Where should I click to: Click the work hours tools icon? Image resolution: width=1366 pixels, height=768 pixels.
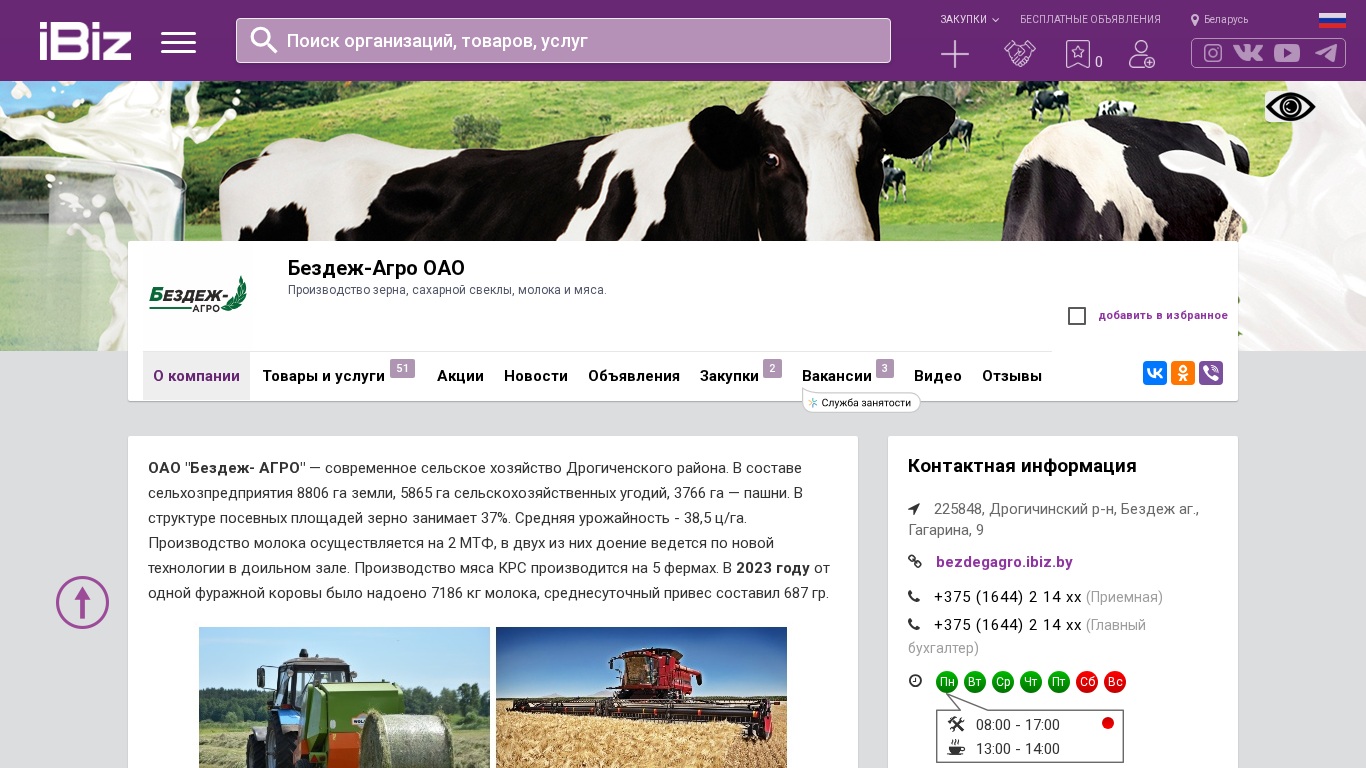[x=956, y=724]
